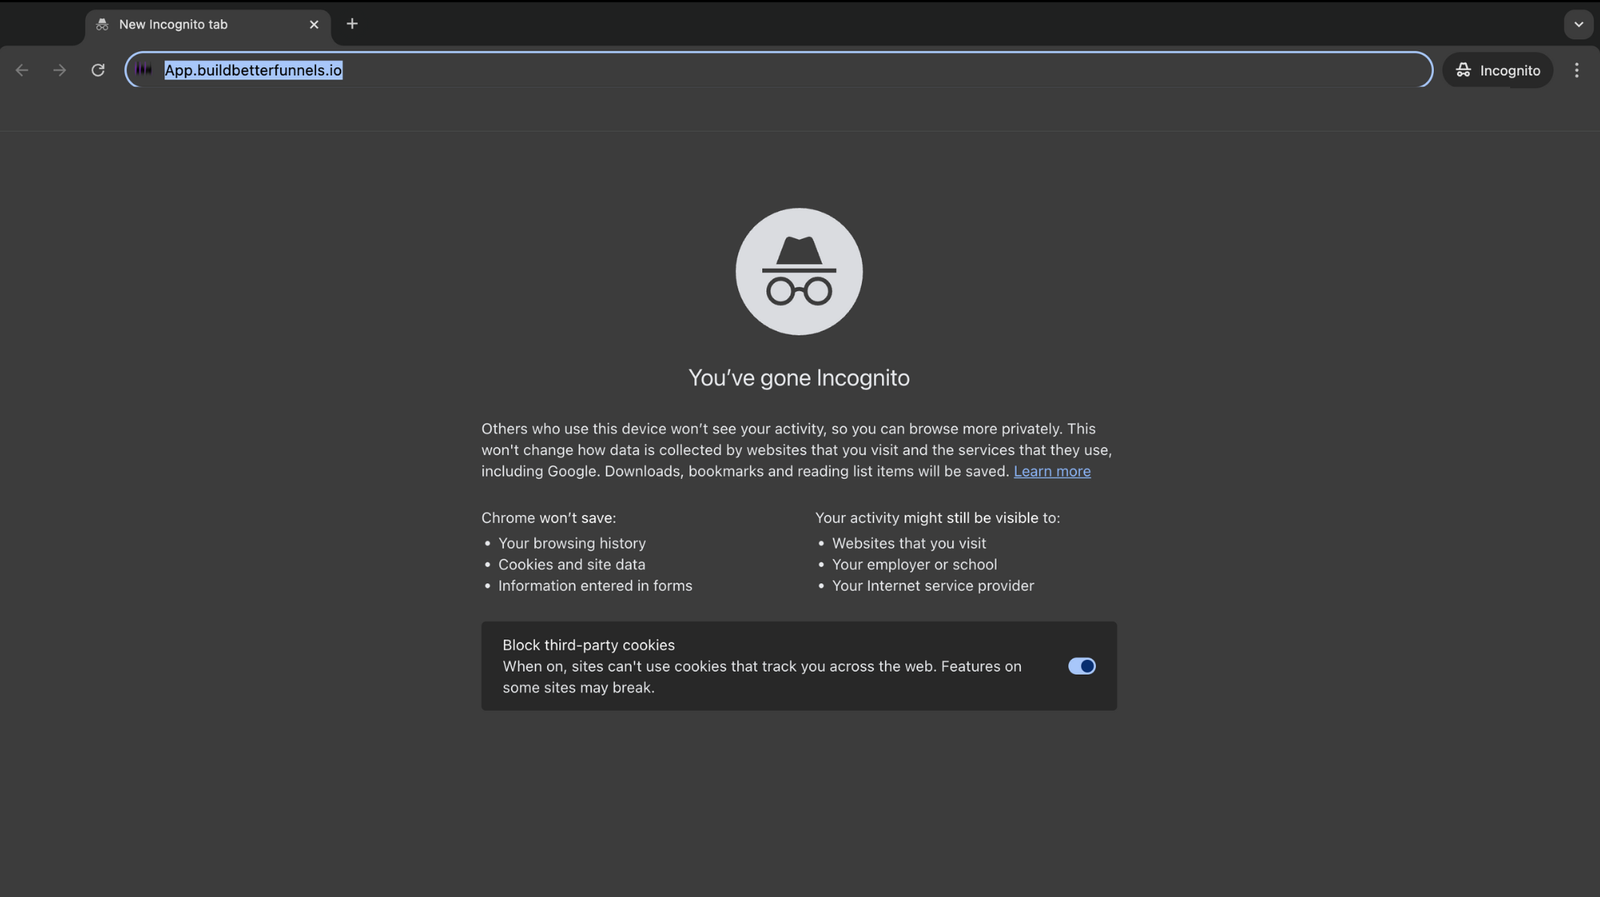Image resolution: width=1600 pixels, height=897 pixels.
Task: Click the "You've gone Incognito" heading
Action: pyautogui.click(x=799, y=378)
